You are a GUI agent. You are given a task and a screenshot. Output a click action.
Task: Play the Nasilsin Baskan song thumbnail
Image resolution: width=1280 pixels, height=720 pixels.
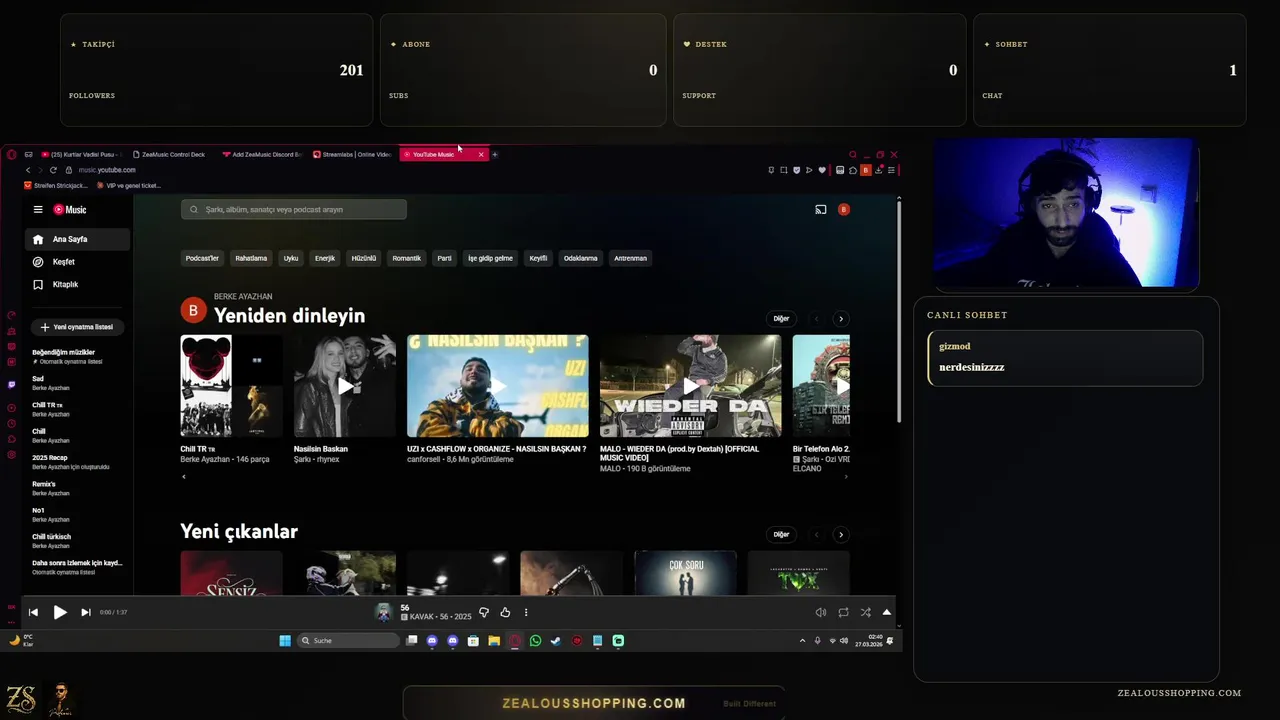(345, 386)
